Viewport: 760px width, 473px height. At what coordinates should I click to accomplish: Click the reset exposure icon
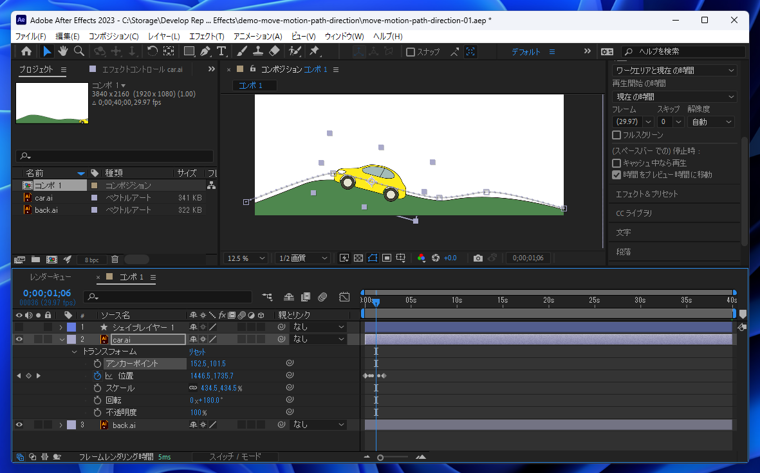435,258
